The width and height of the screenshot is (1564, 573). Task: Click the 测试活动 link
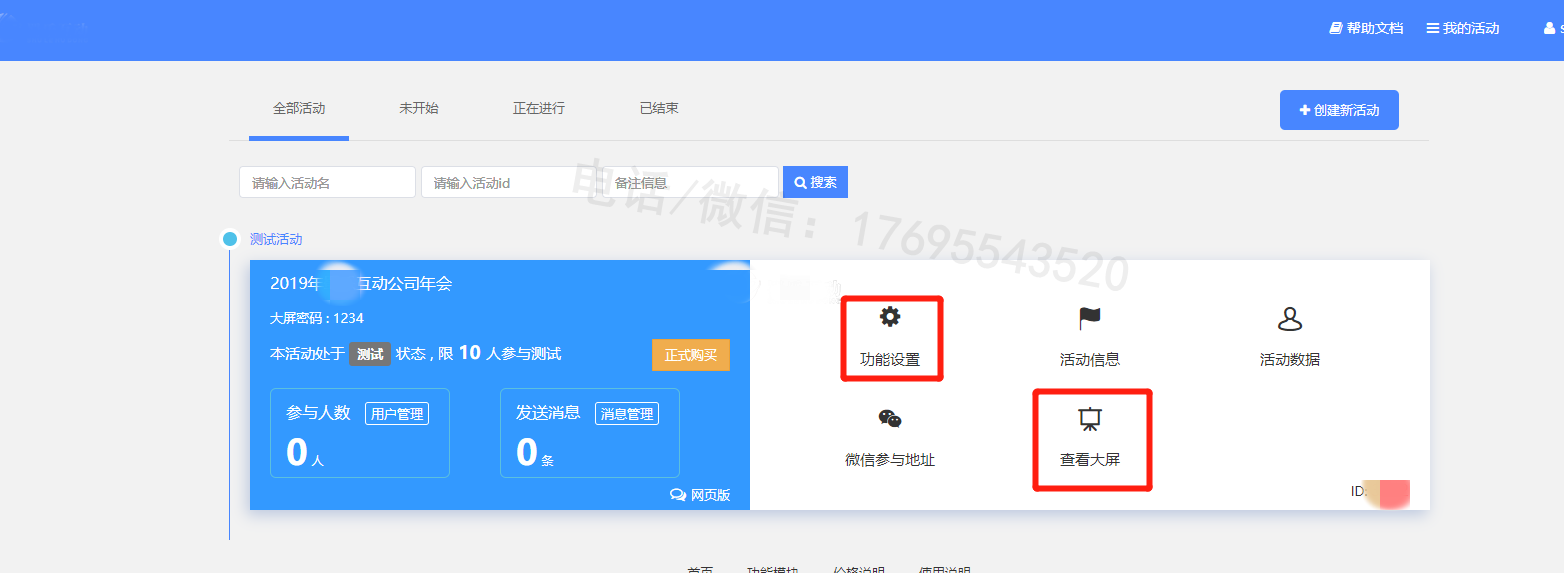276,239
